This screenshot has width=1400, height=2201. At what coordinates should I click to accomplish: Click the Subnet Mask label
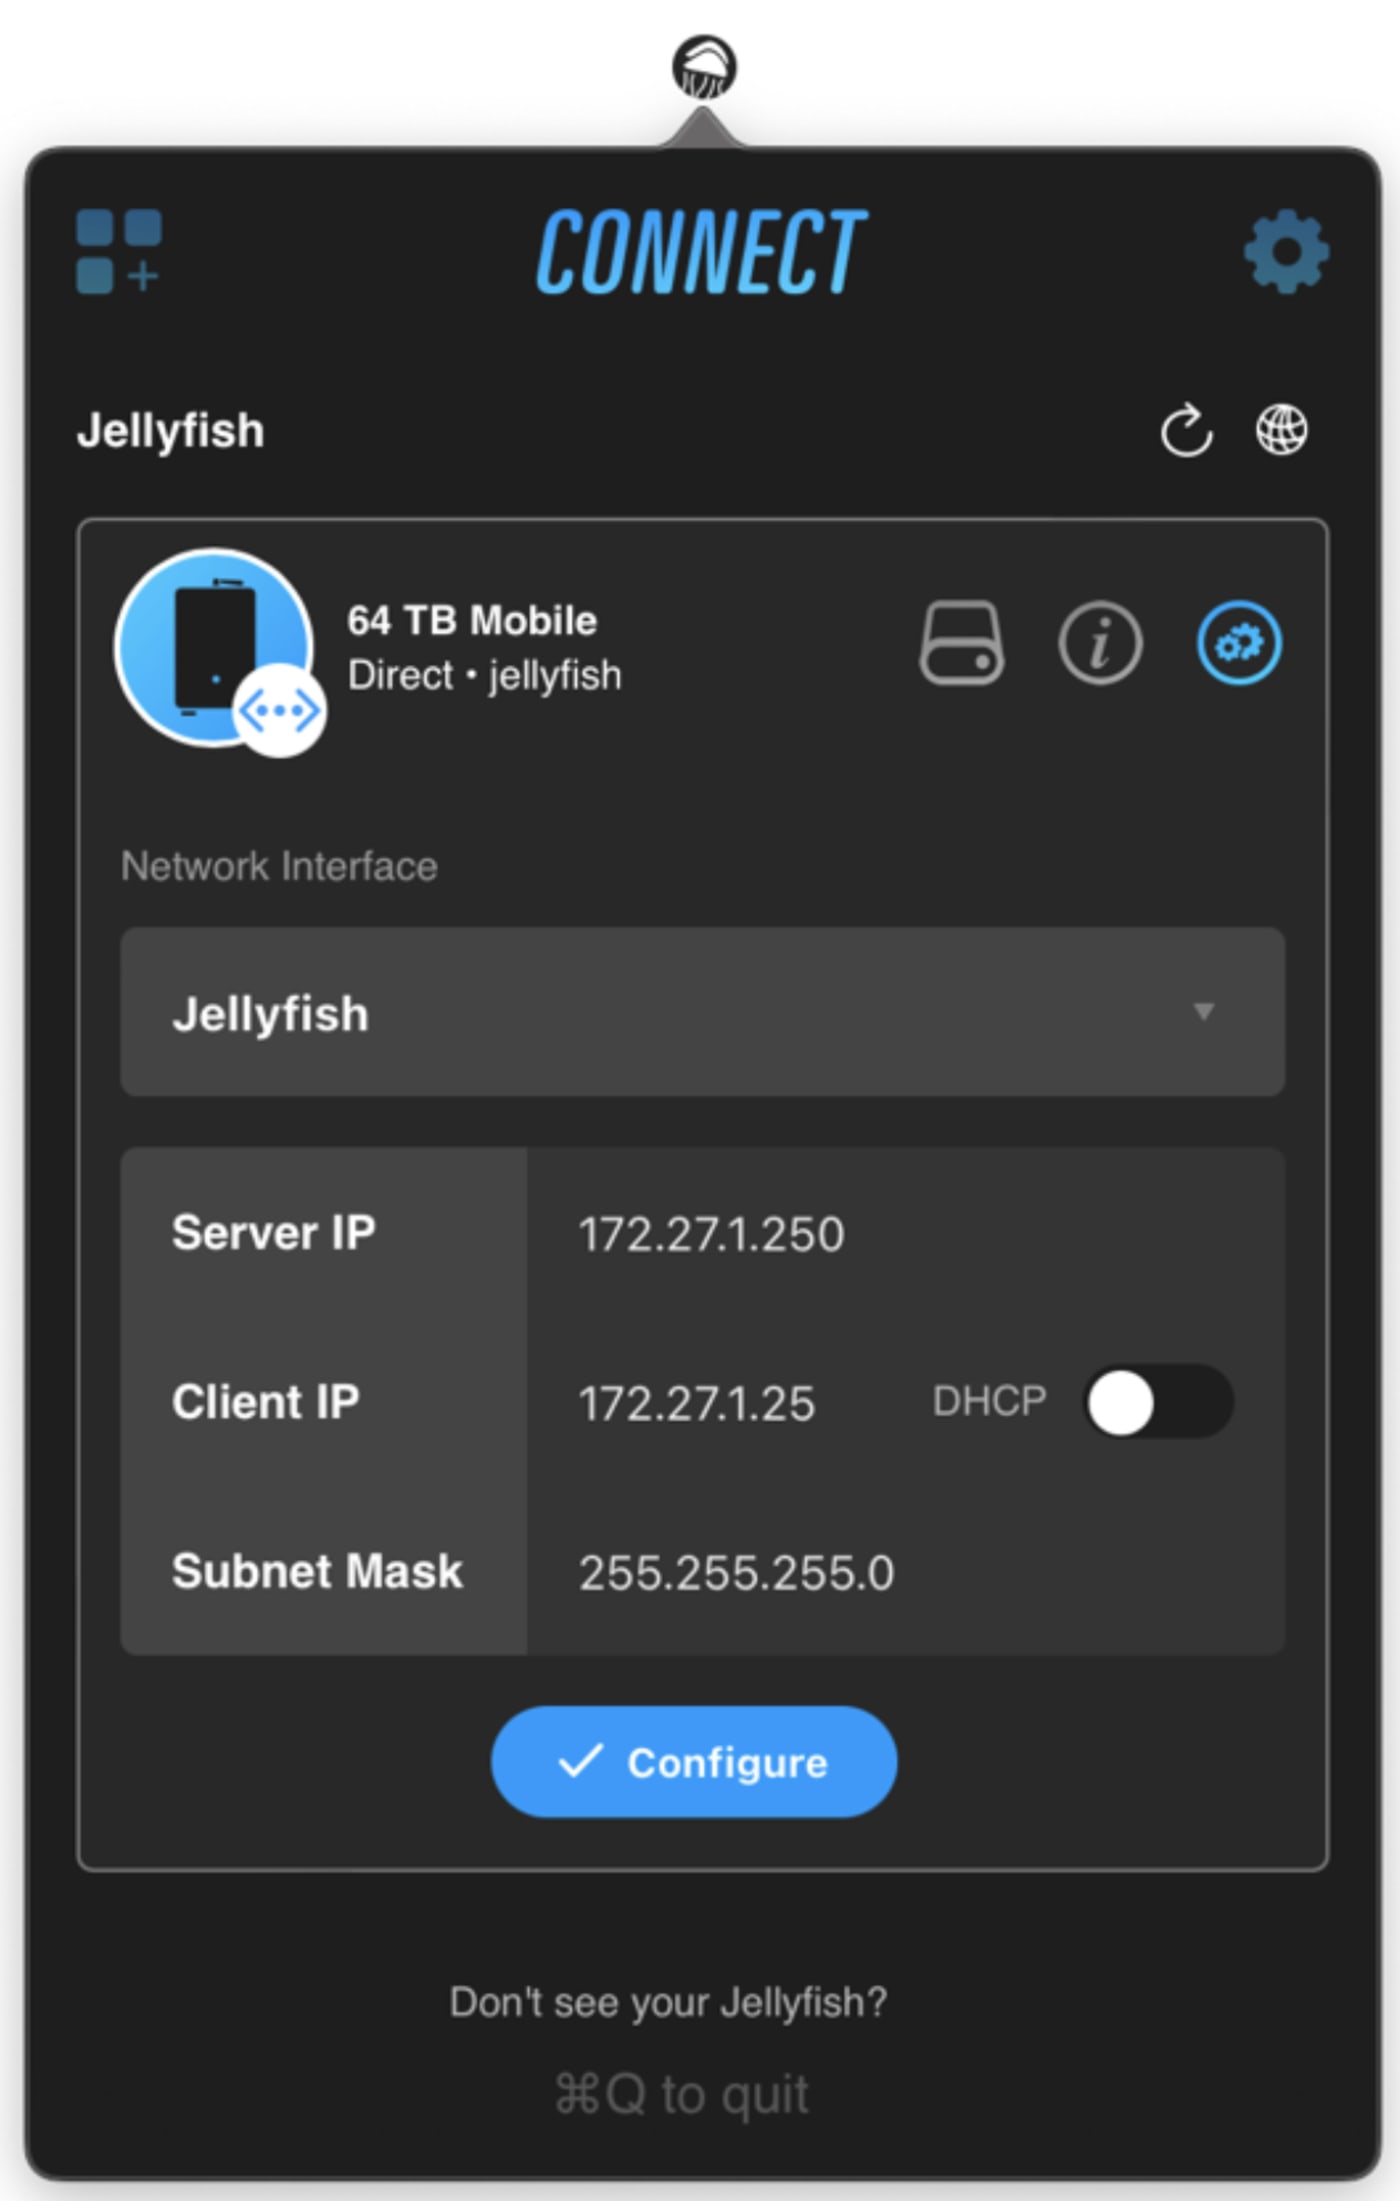click(317, 1571)
